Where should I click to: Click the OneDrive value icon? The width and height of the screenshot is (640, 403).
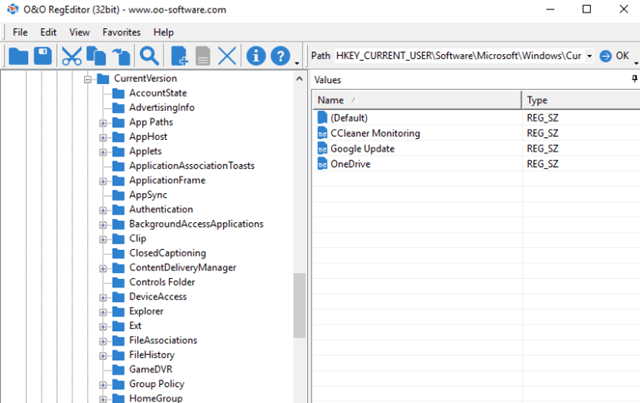click(322, 164)
